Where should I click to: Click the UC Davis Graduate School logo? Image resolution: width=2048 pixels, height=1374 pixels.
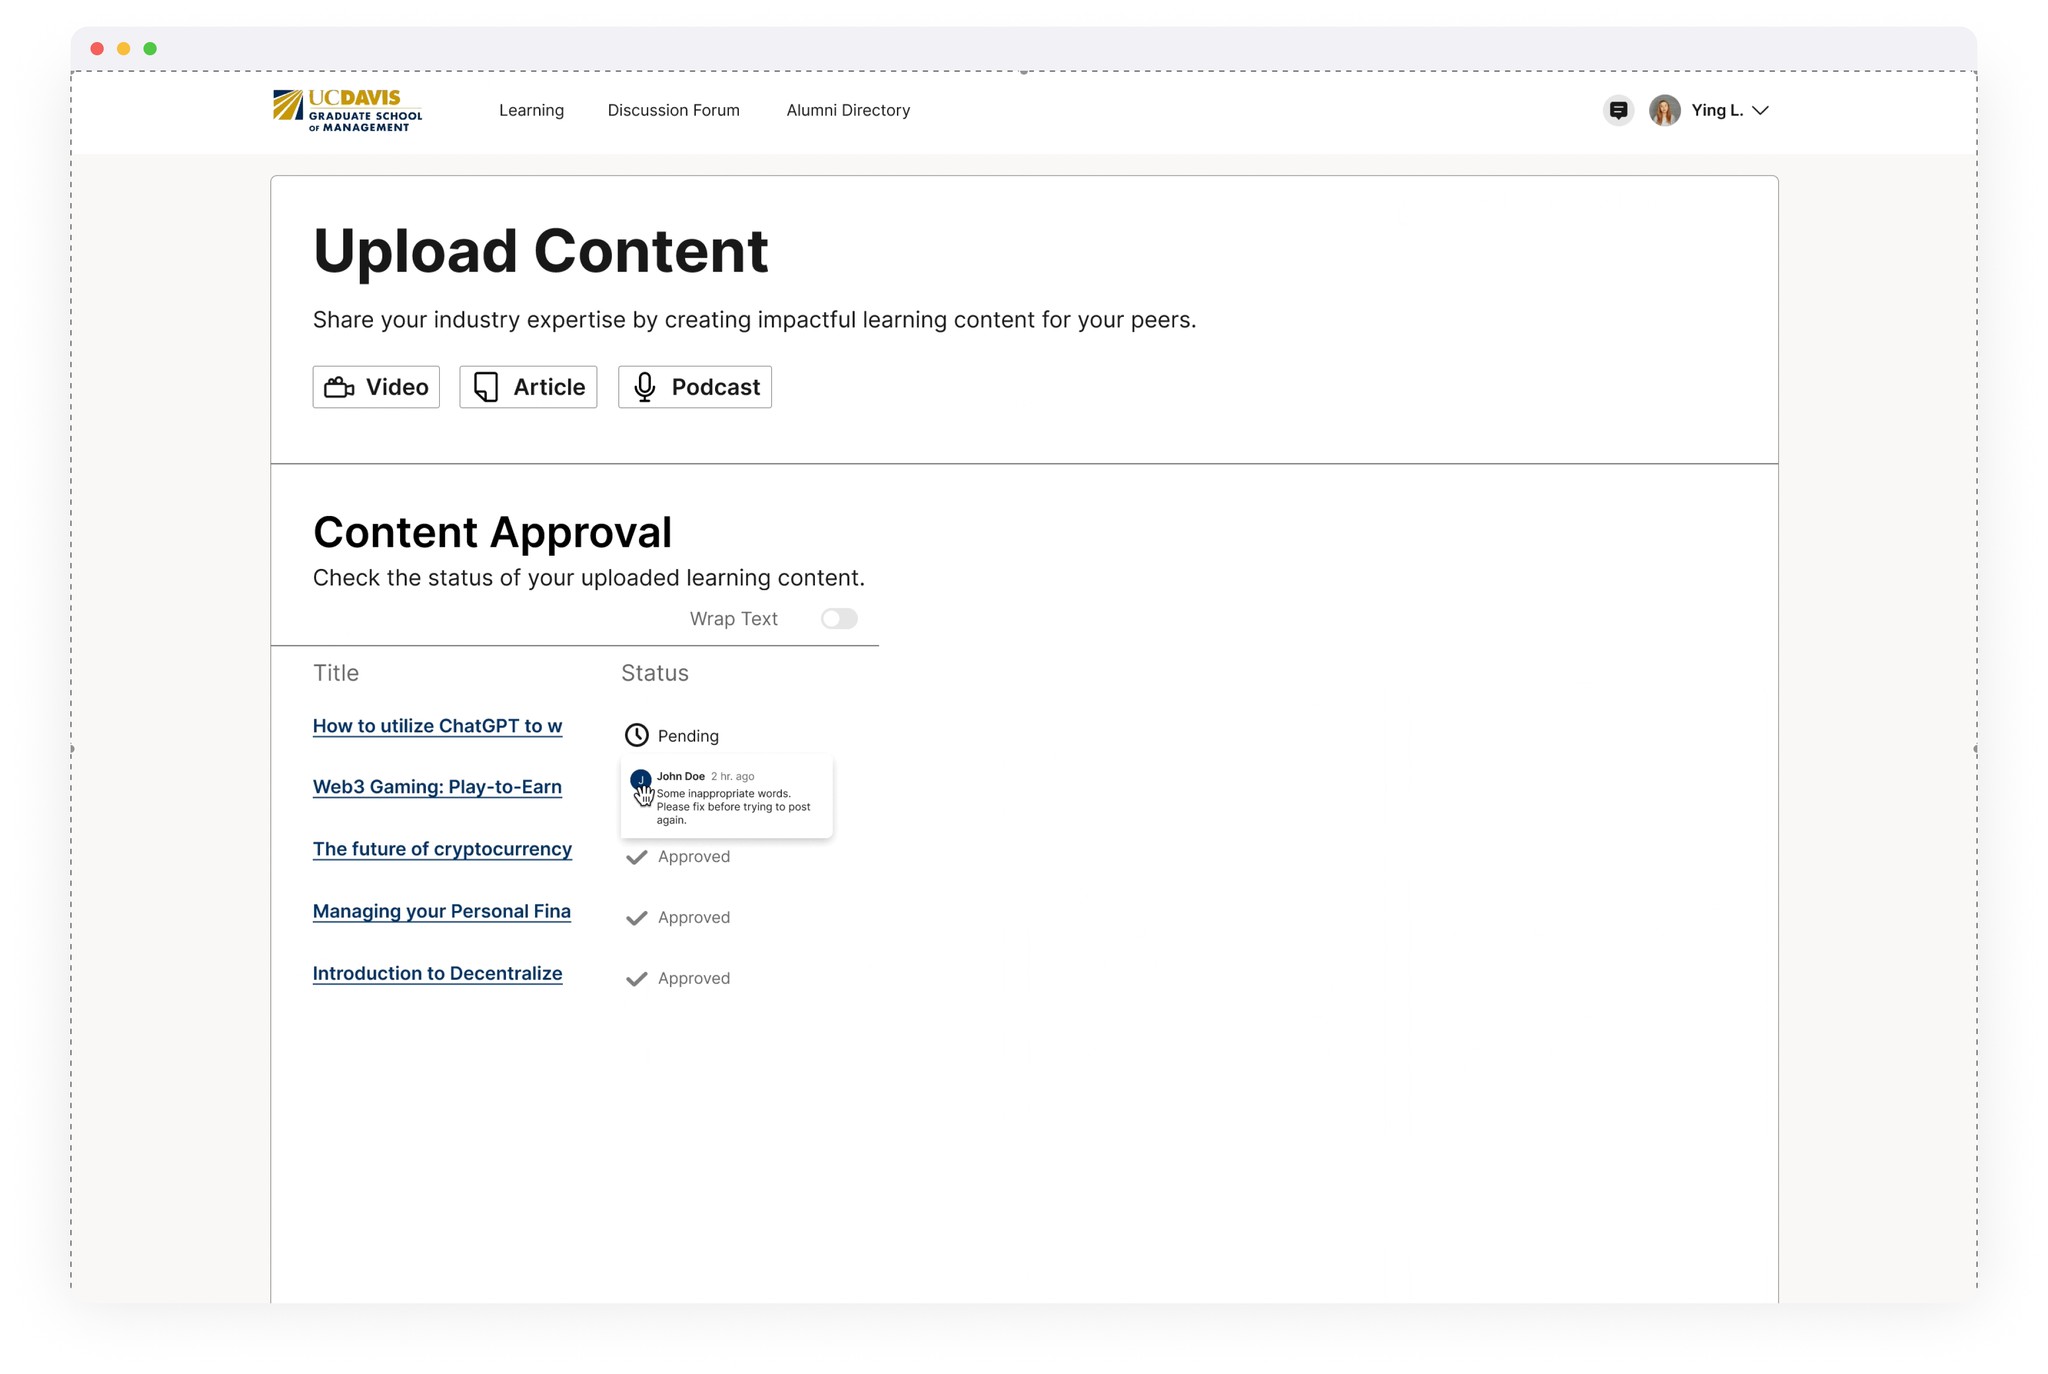348,110
